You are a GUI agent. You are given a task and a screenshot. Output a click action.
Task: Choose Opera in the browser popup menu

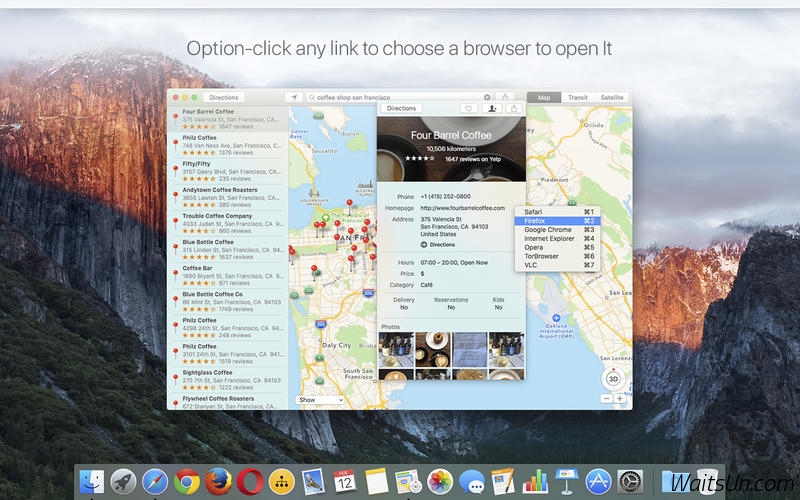click(x=558, y=247)
